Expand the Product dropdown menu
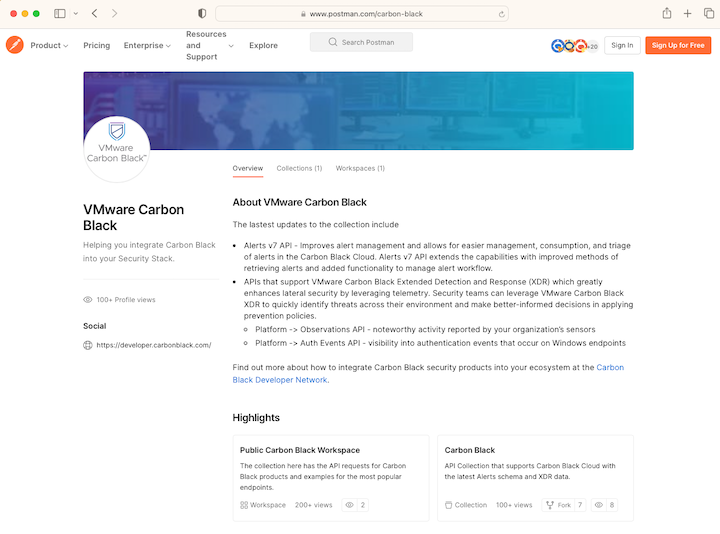 point(49,45)
